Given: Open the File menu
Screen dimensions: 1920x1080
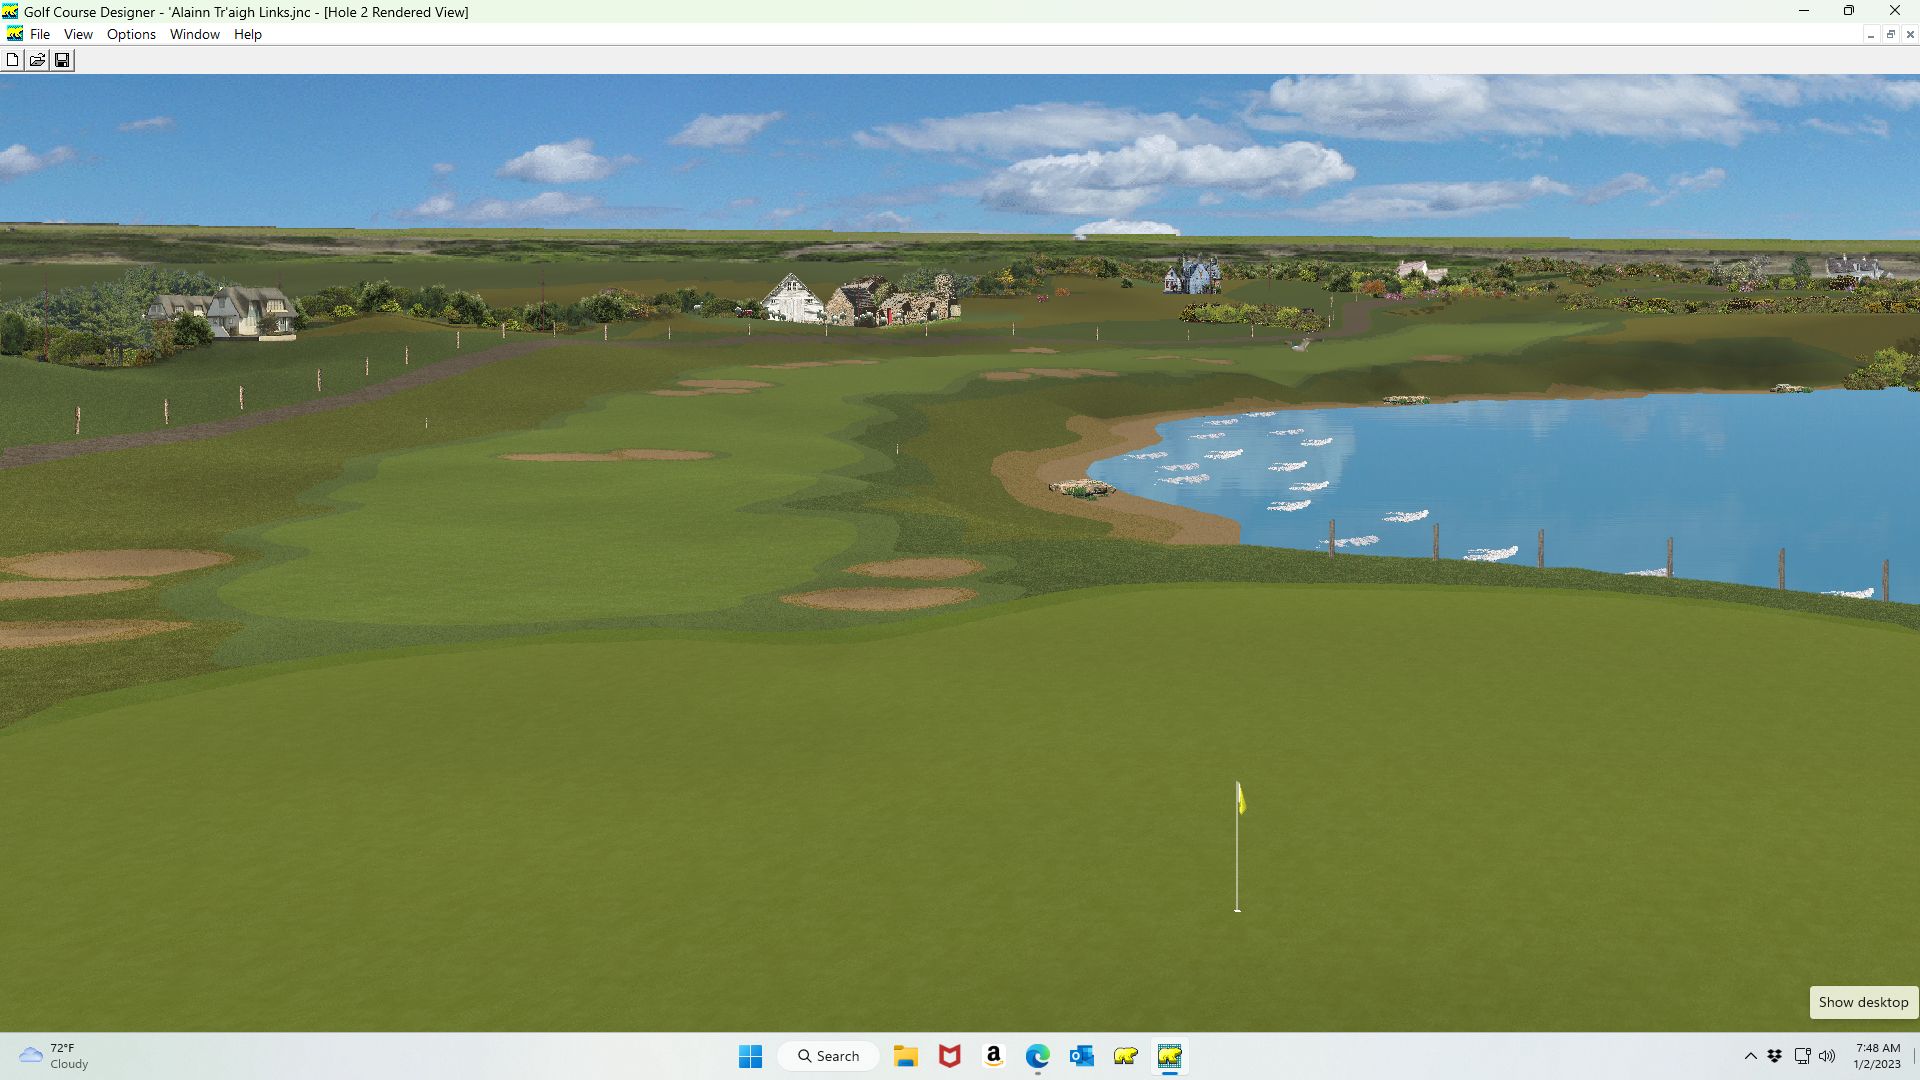Looking at the screenshot, I should point(40,34).
